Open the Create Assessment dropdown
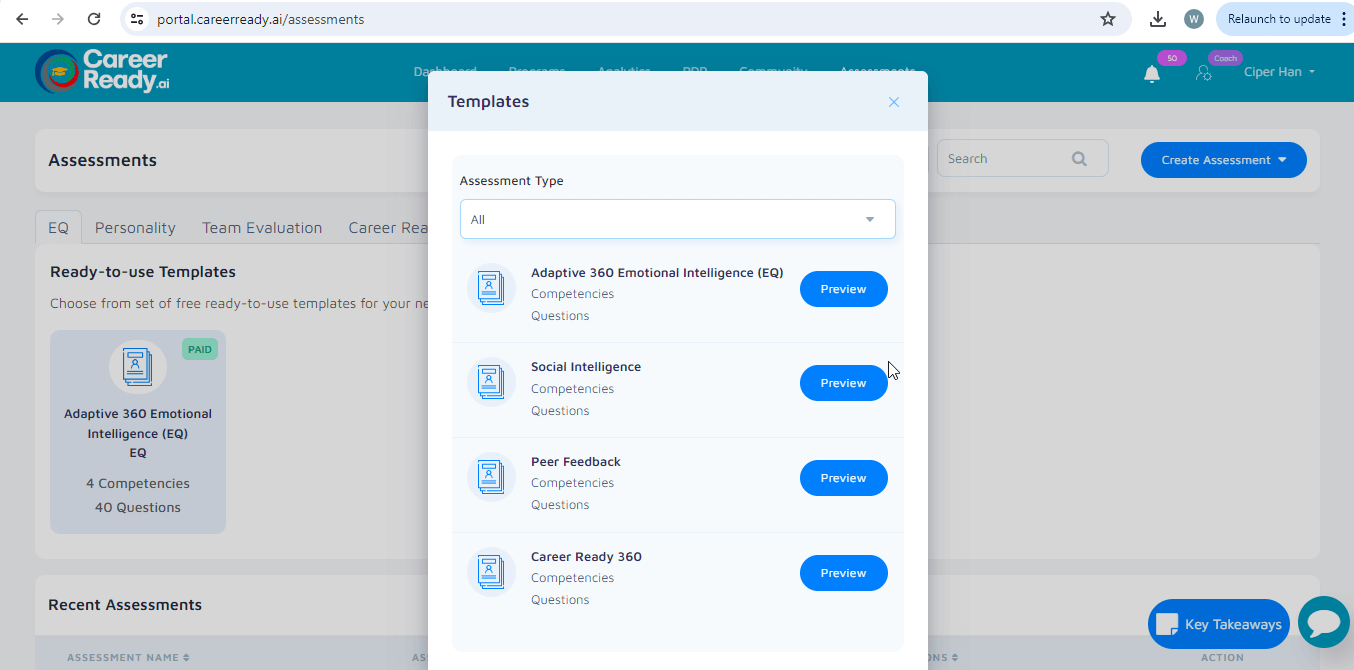1354x670 pixels. coord(1223,160)
